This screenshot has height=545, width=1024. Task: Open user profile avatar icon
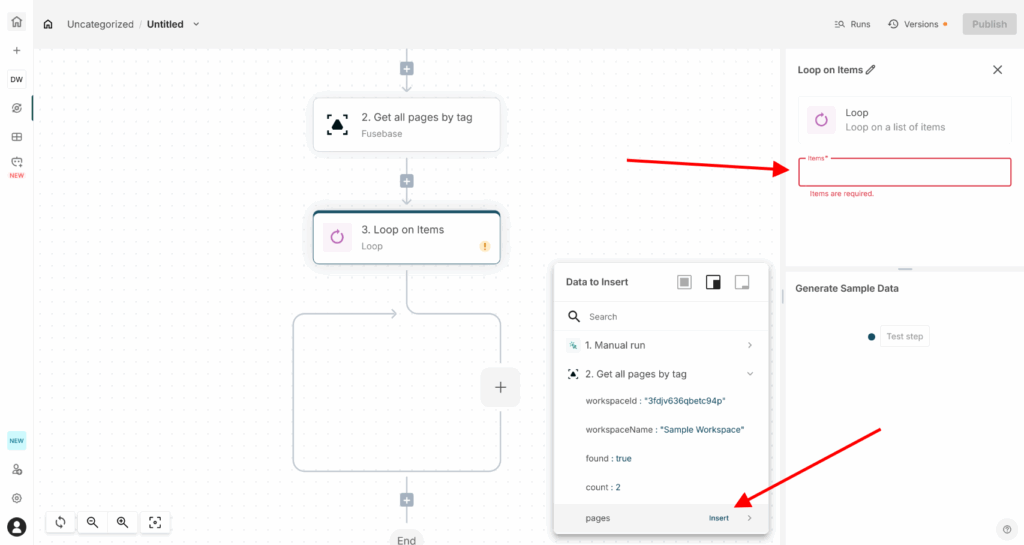point(17,526)
